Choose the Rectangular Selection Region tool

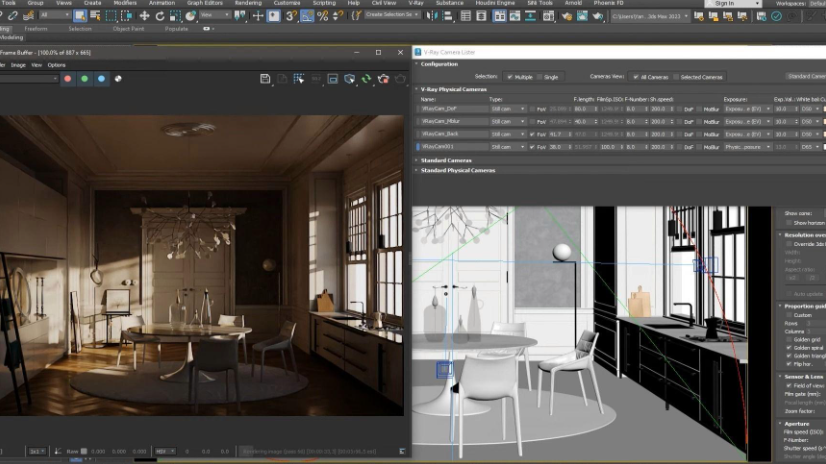click(x=111, y=16)
